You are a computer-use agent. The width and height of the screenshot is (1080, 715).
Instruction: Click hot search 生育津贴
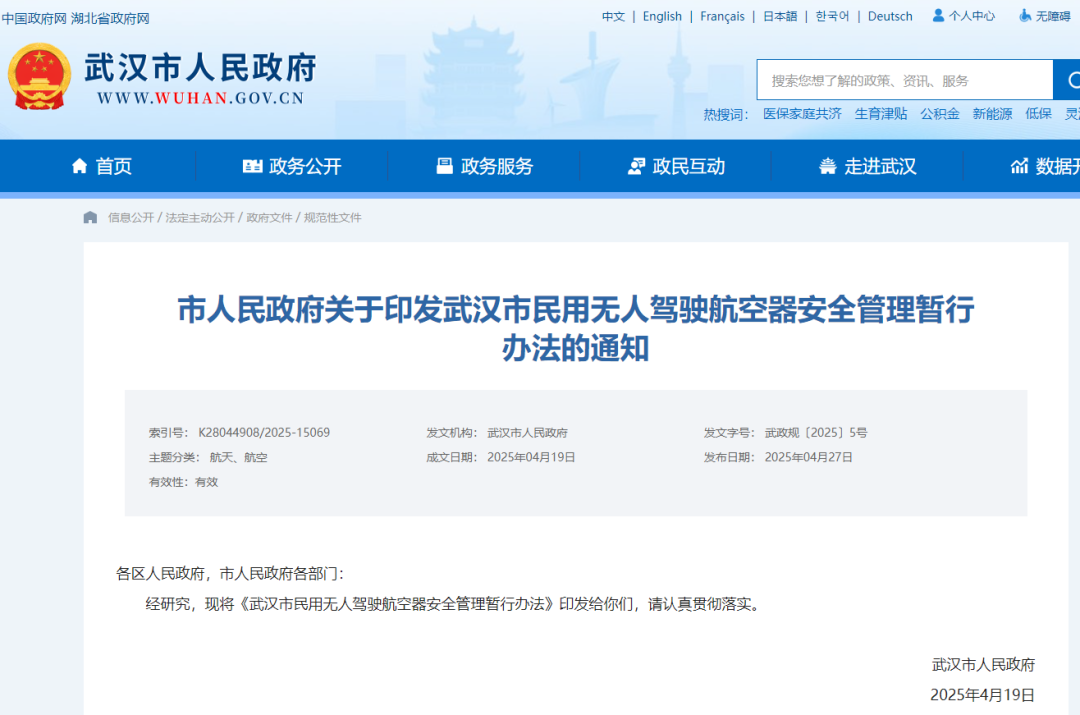(x=881, y=114)
